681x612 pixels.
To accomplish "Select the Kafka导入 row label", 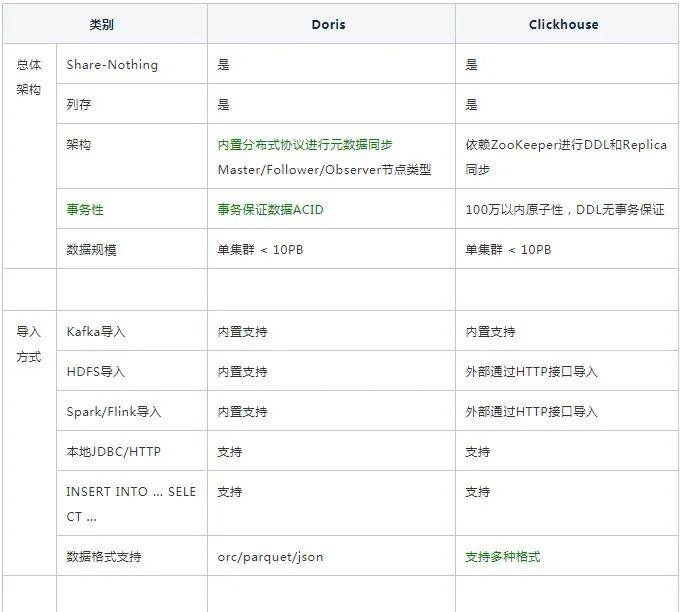I will 96,332.
